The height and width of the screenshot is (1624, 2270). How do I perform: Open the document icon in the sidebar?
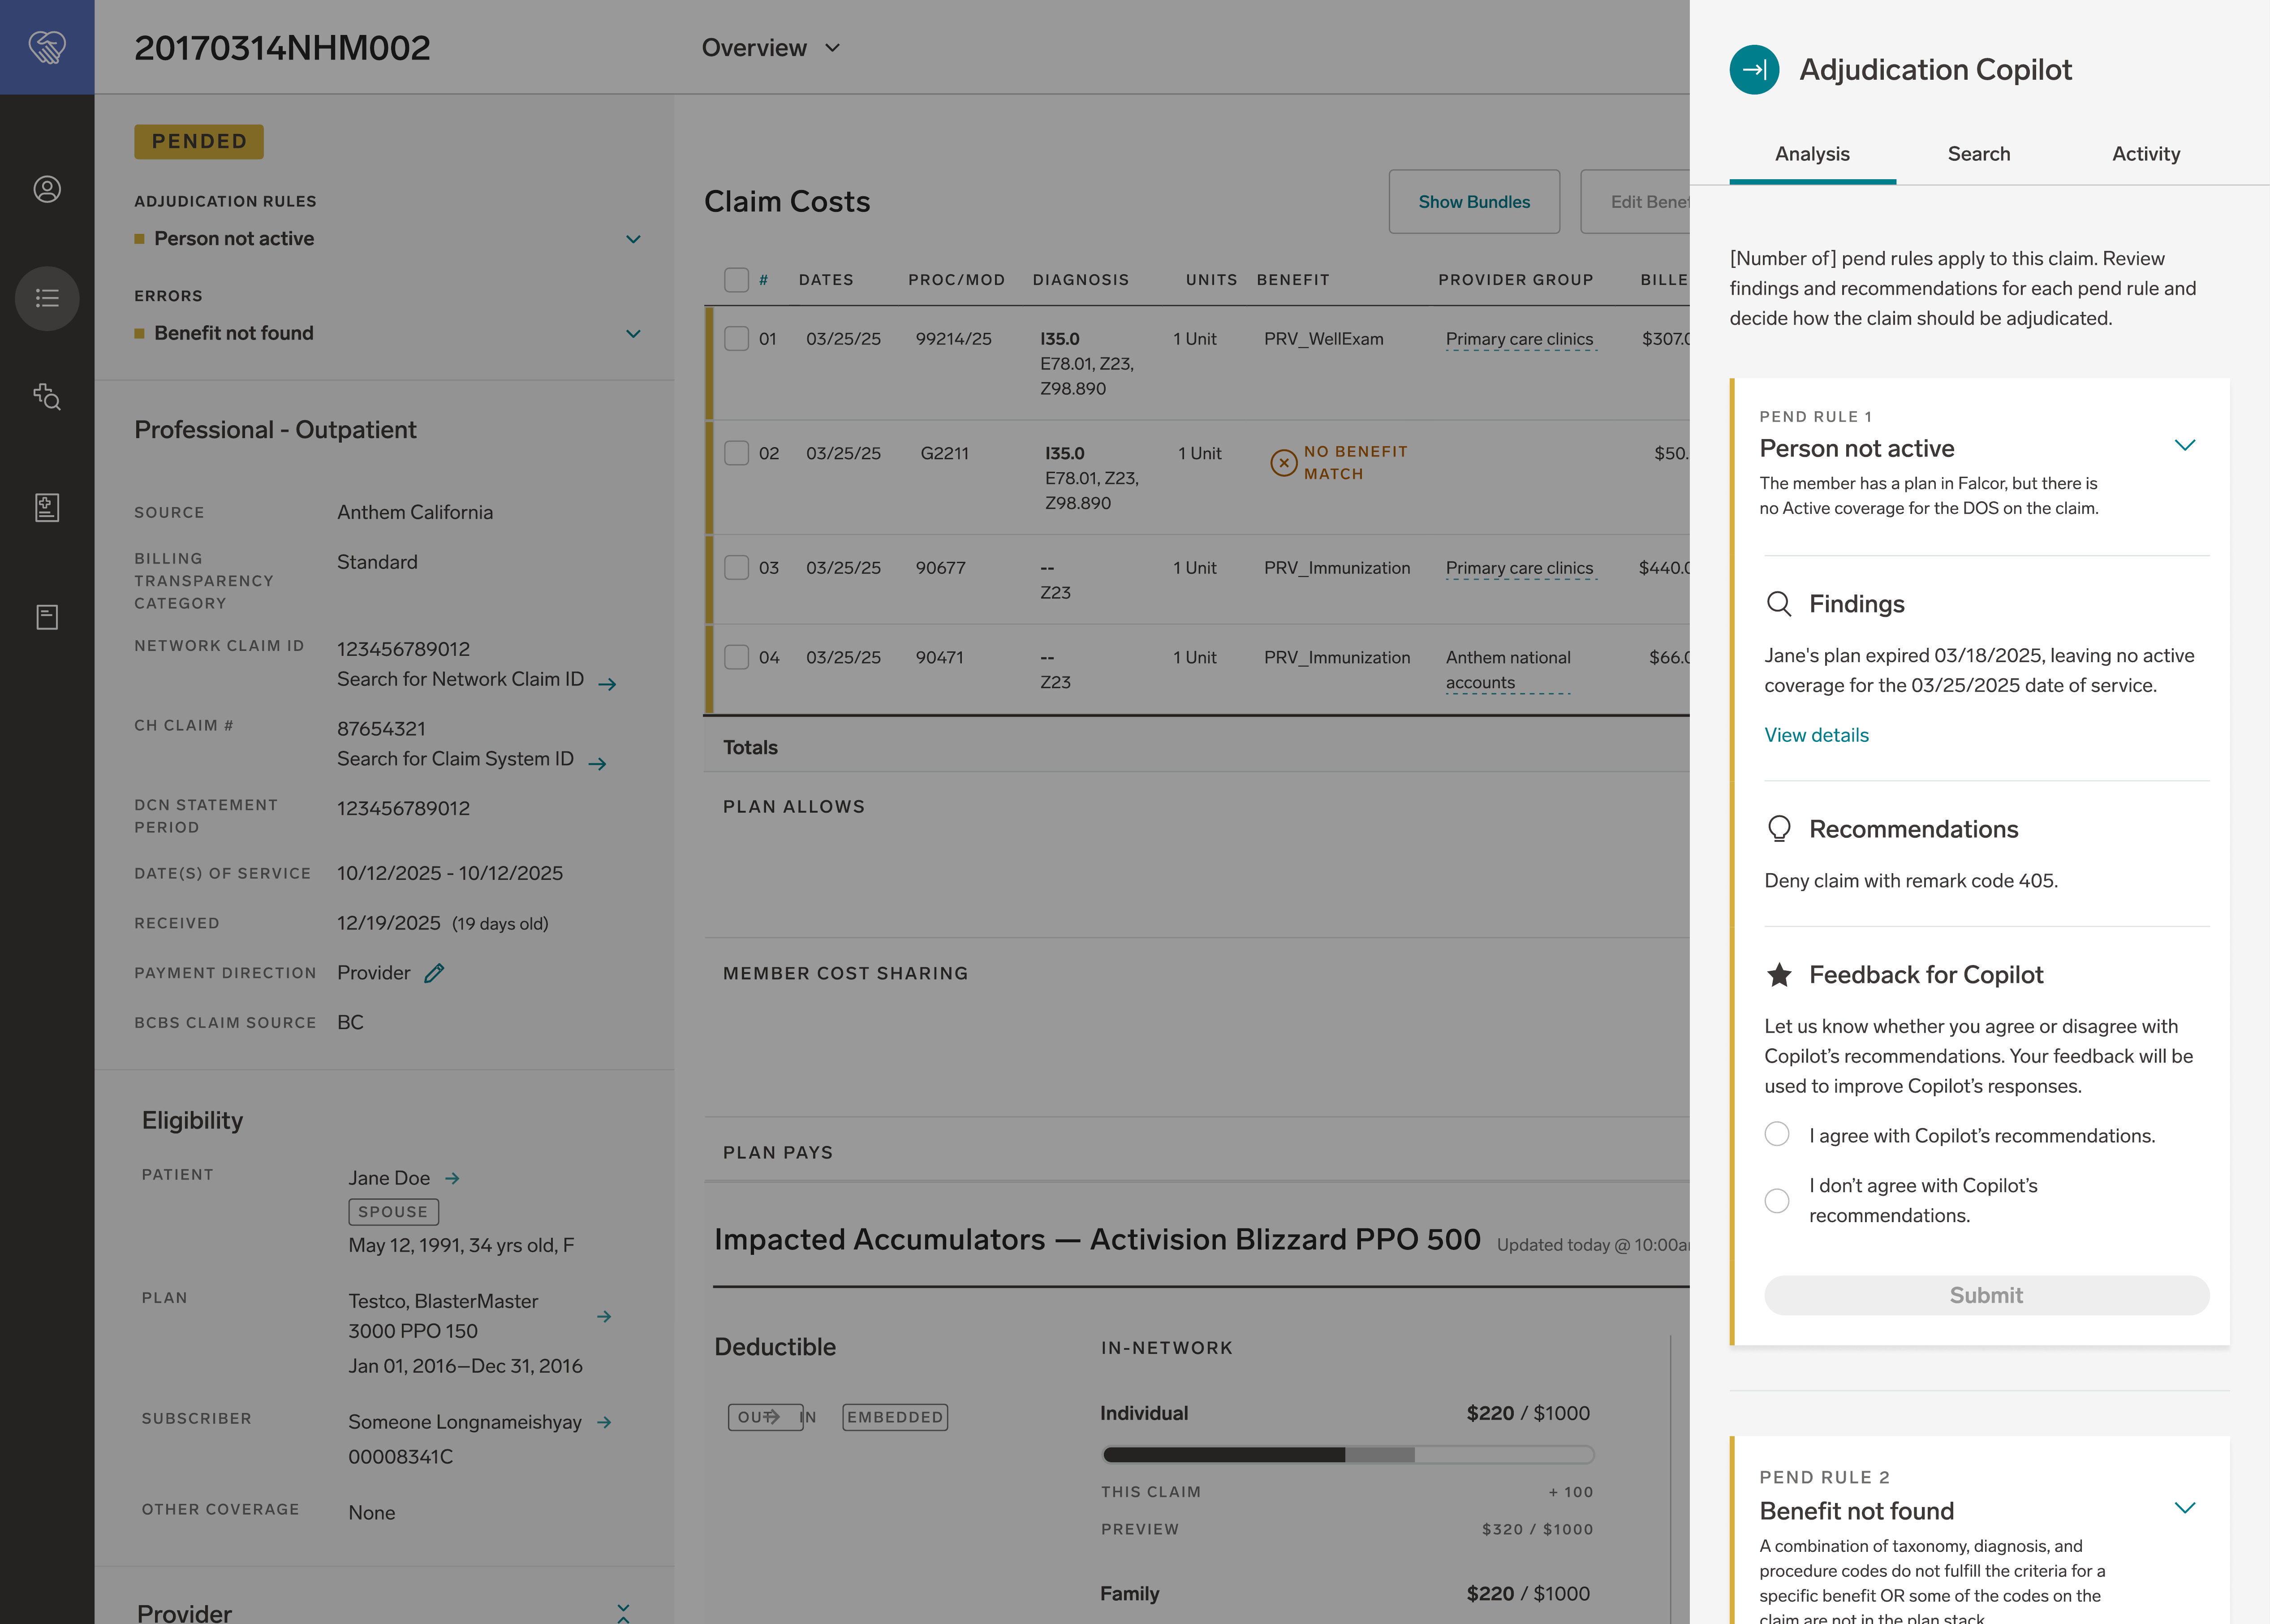(x=47, y=617)
